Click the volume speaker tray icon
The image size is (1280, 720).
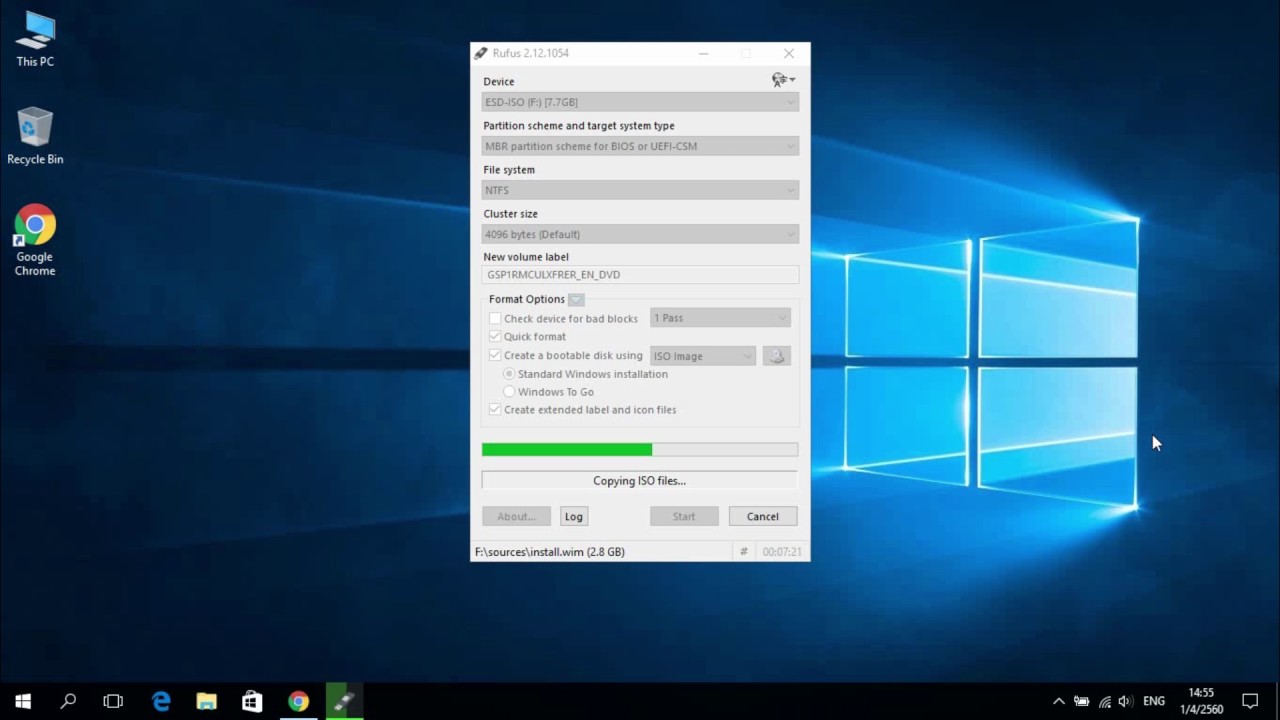1126,701
